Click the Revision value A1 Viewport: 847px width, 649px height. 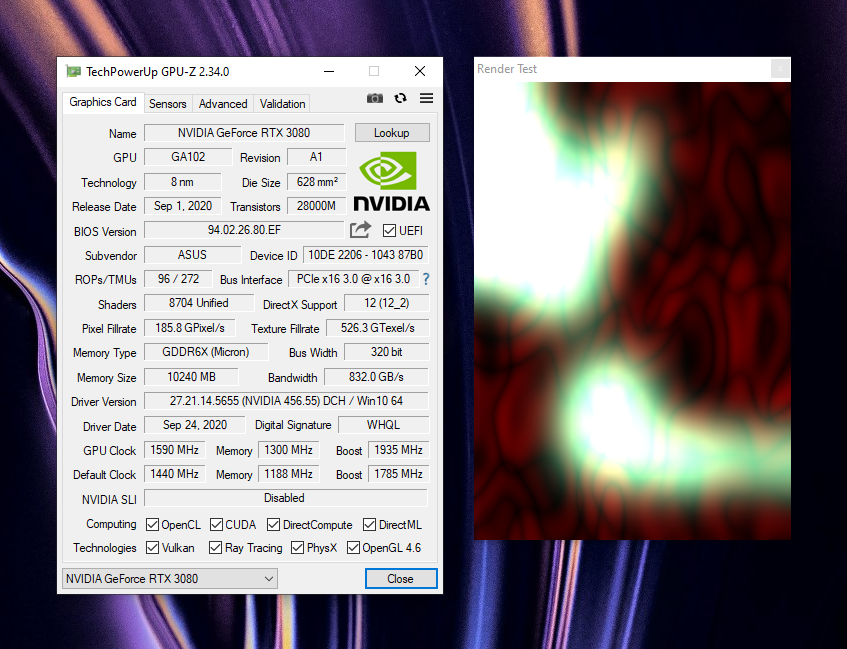[x=317, y=157]
